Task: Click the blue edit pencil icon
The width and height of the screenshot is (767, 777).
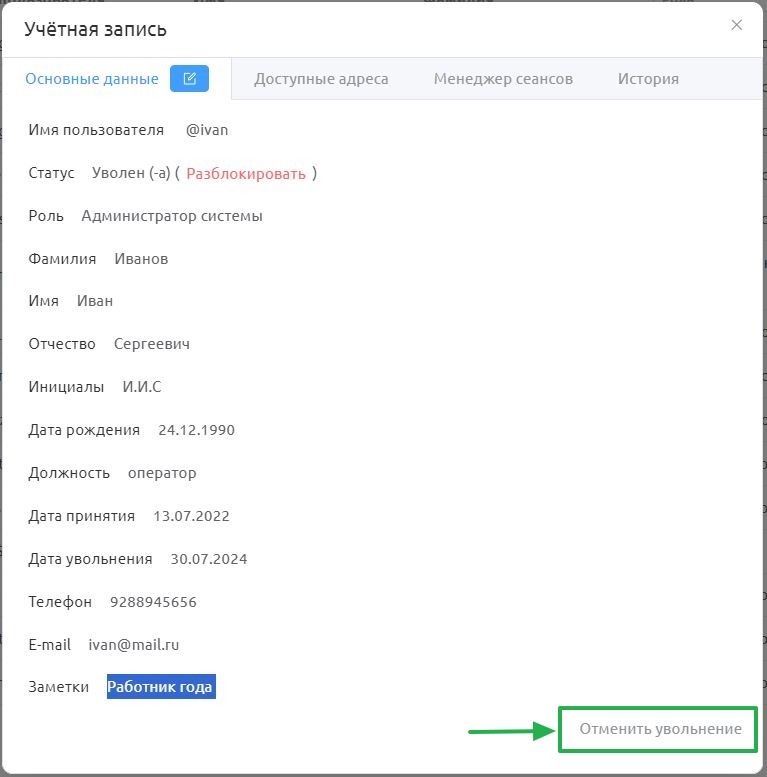Action: (189, 78)
